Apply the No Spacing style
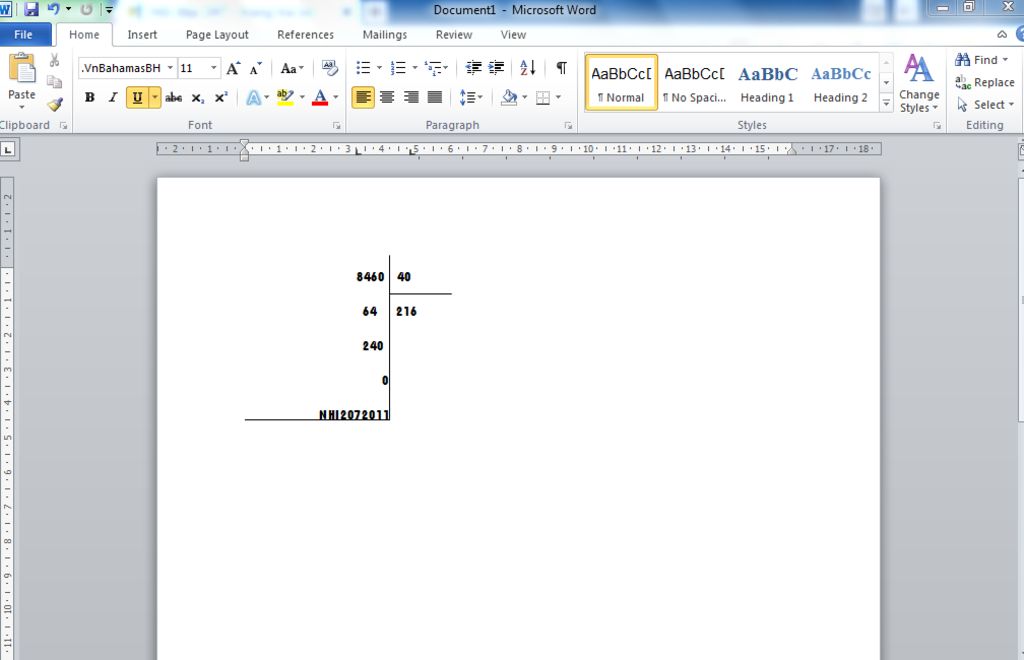 click(694, 83)
